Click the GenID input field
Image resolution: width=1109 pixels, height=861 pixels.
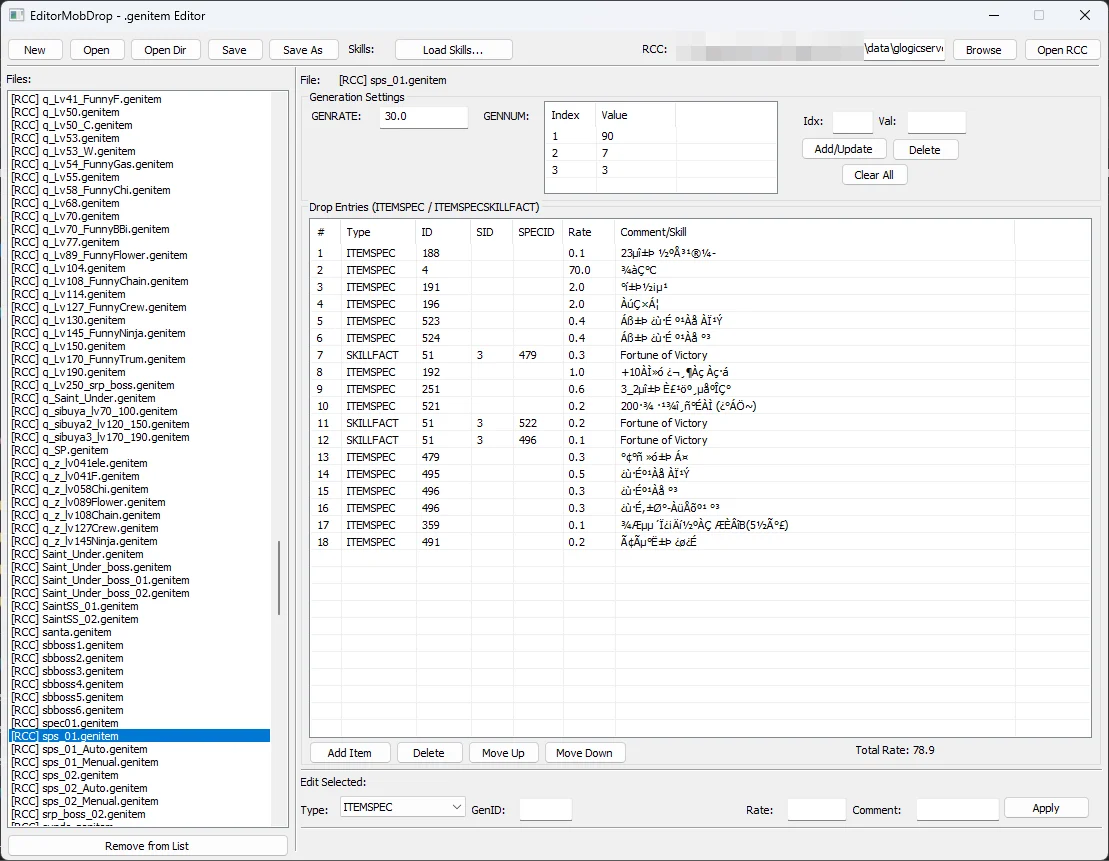(x=545, y=809)
